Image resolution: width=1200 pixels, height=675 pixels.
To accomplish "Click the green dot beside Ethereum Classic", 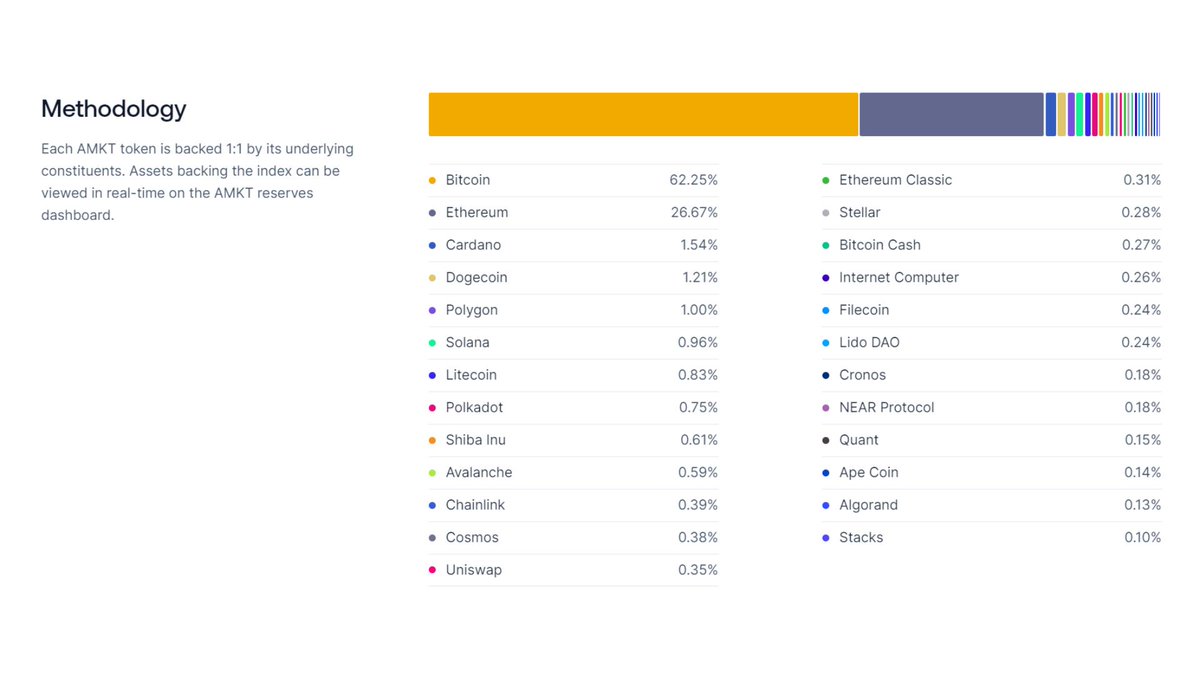I will coord(825,180).
